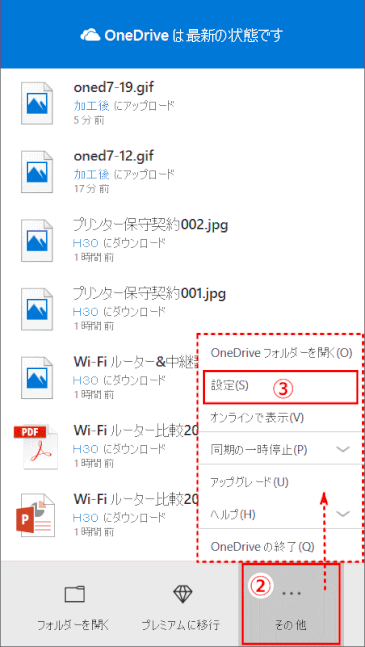Click the diamond premium icon

click(x=183, y=594)
